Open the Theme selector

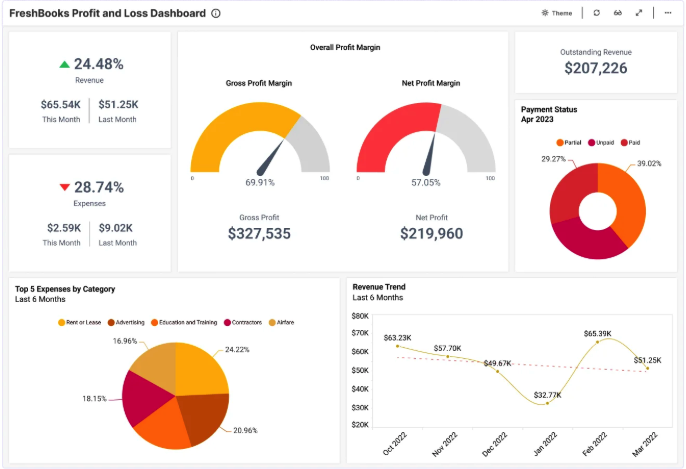click(x=556, y=13)
